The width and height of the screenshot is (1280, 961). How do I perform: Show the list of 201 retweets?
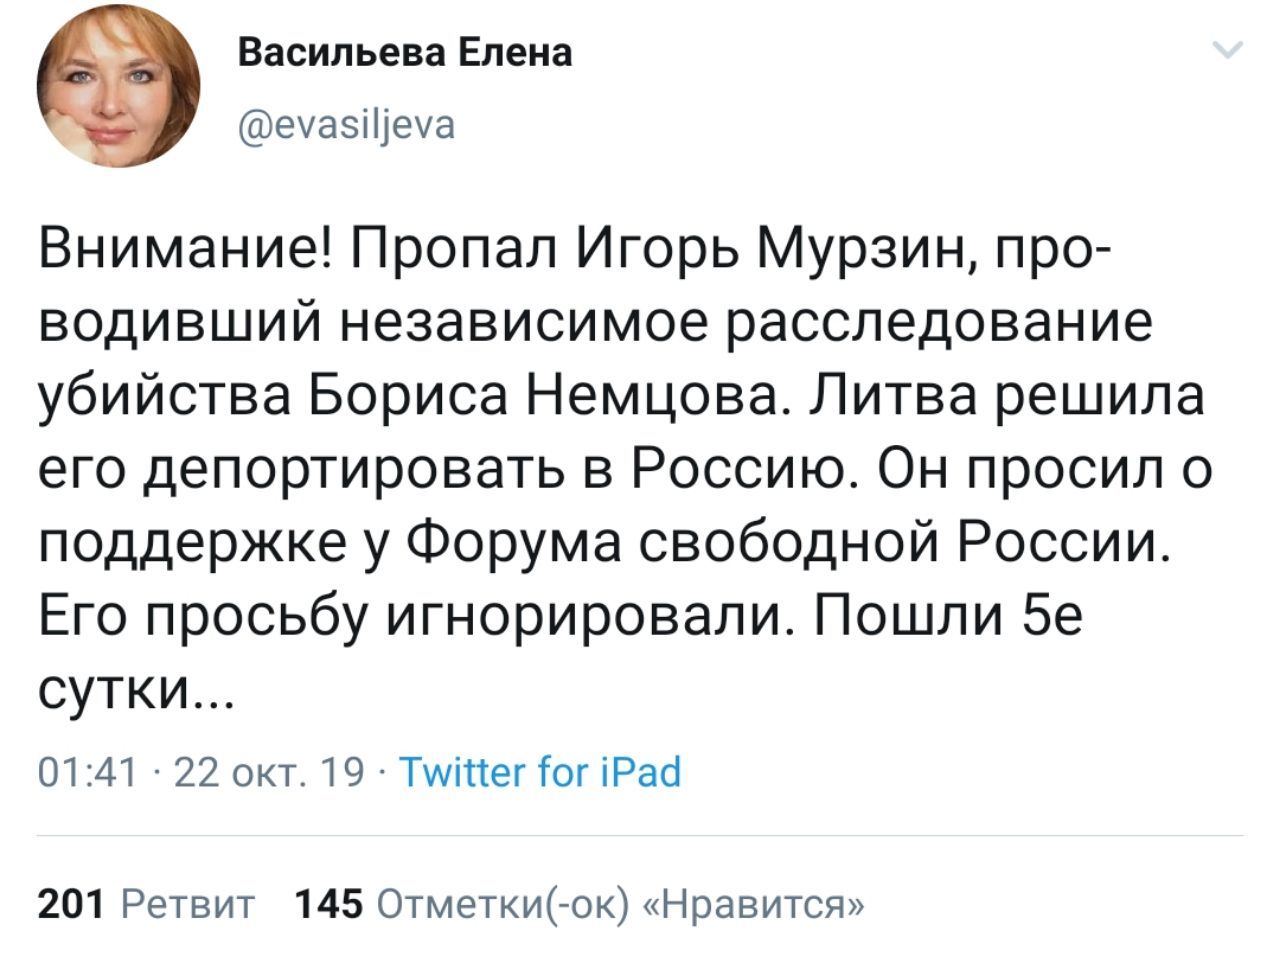[70, 904]
